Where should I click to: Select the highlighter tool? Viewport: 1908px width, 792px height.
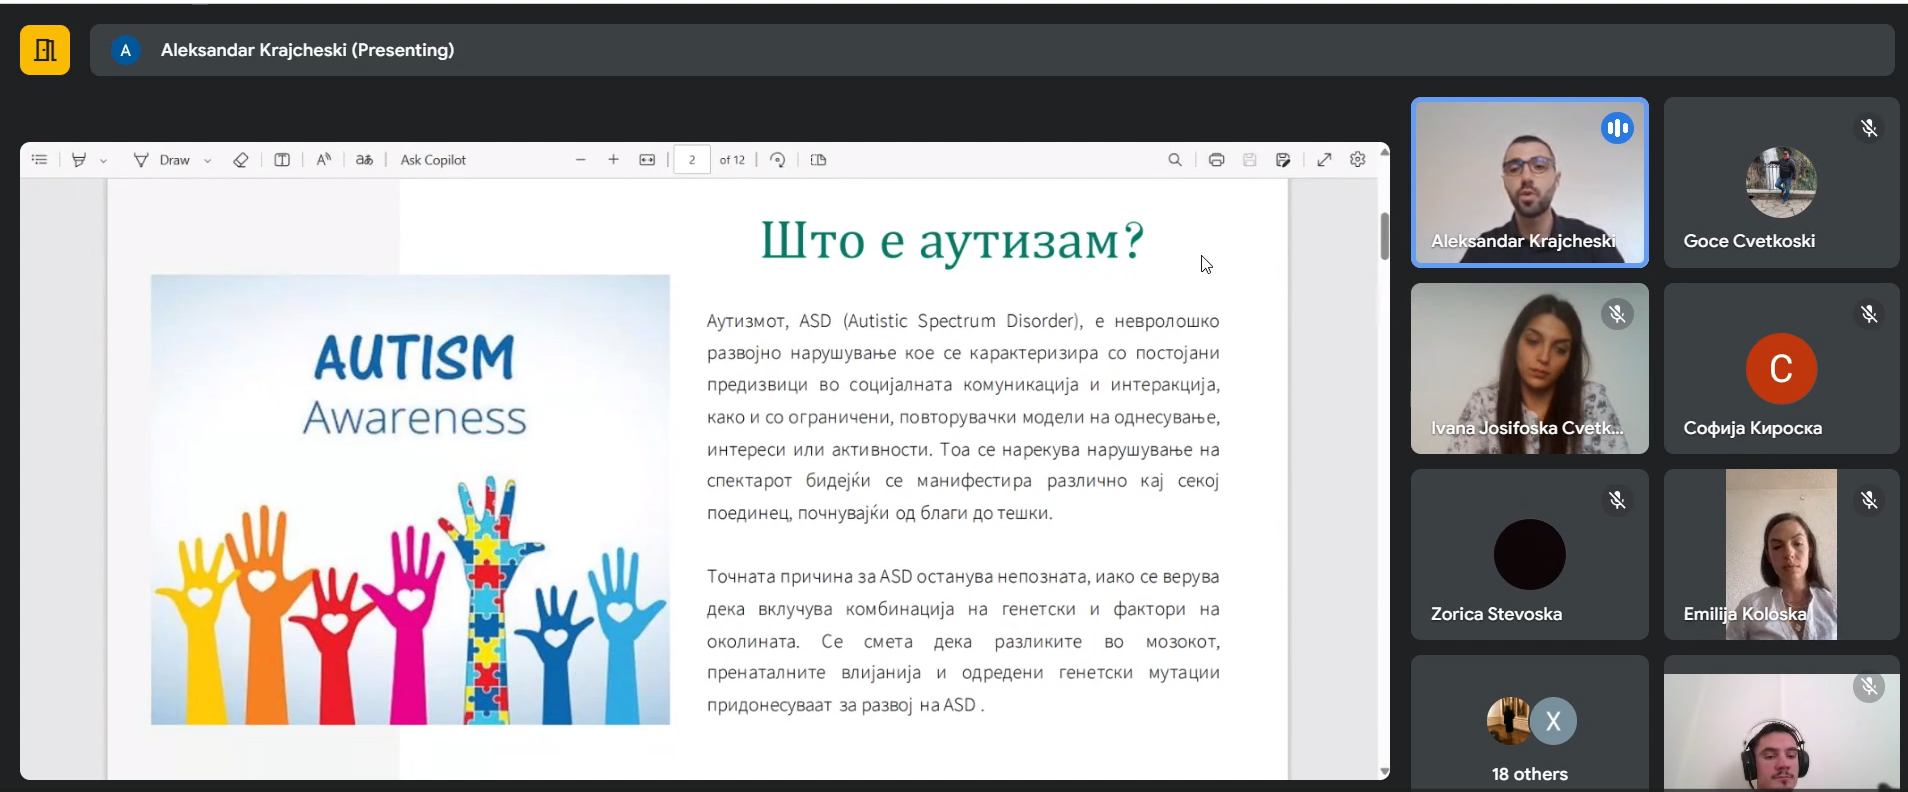click(x=79, y=160)
